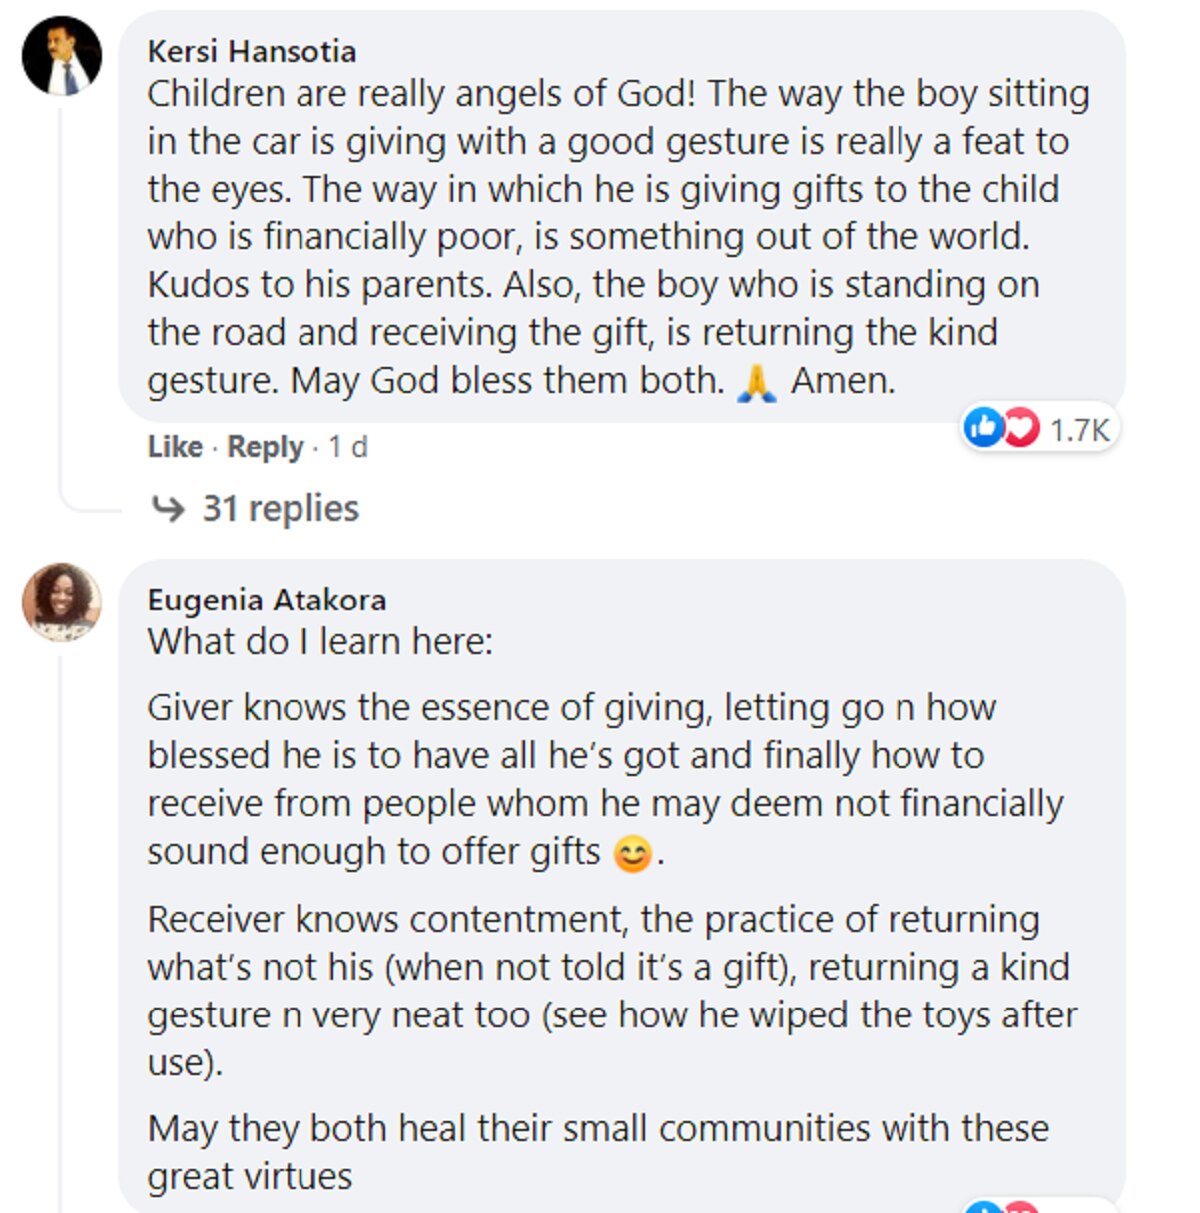The height and width of the screenshot is (1213, 1200).
Task: Click the red heart reaction icon on Kersi's comment
Action: coord(1019,428)
